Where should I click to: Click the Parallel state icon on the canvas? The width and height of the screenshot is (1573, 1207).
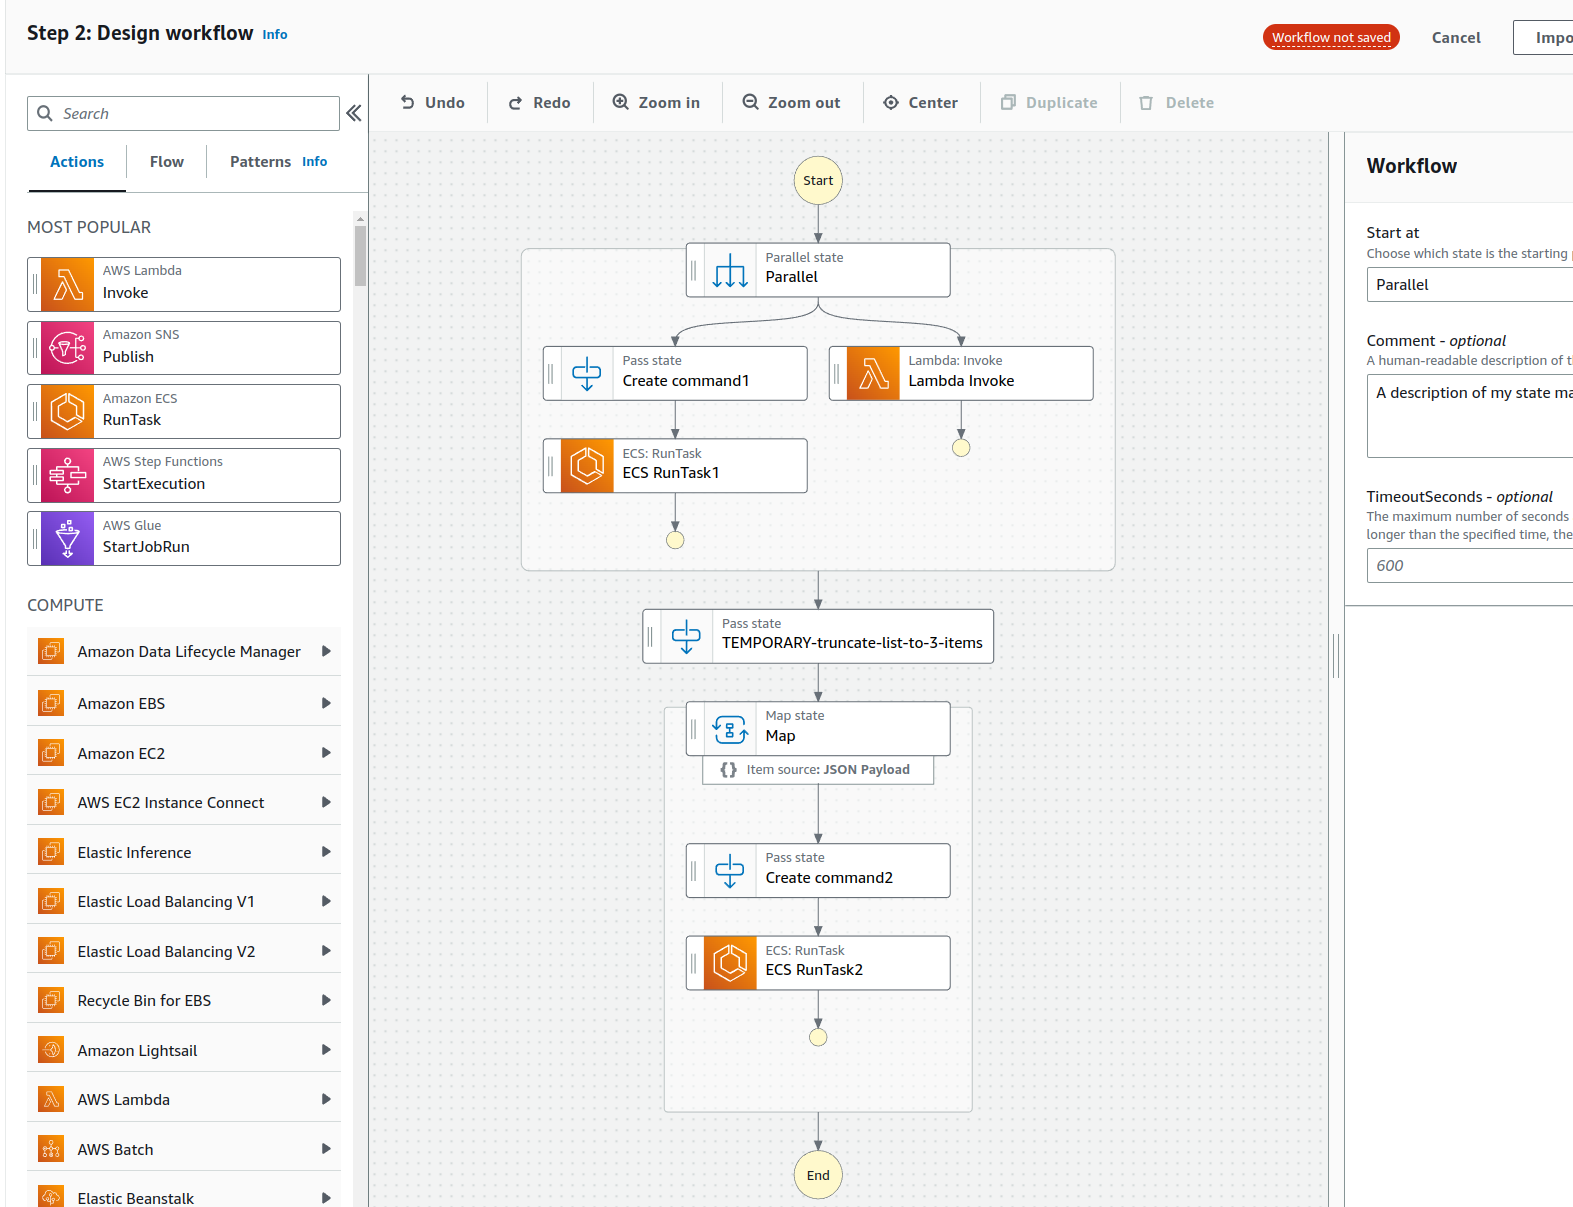730,270
